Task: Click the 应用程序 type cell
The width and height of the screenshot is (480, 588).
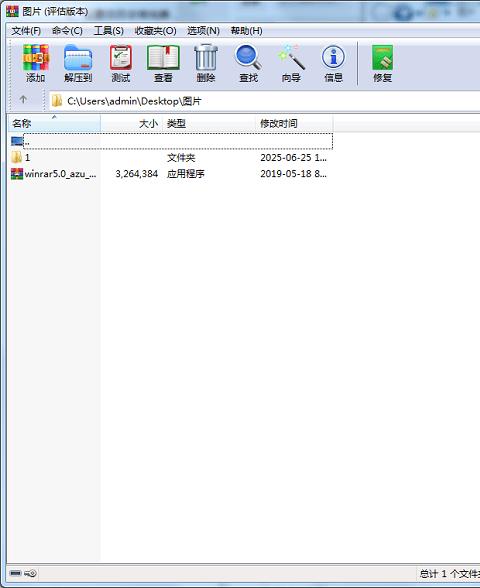Action: click(x=186, y=174)
